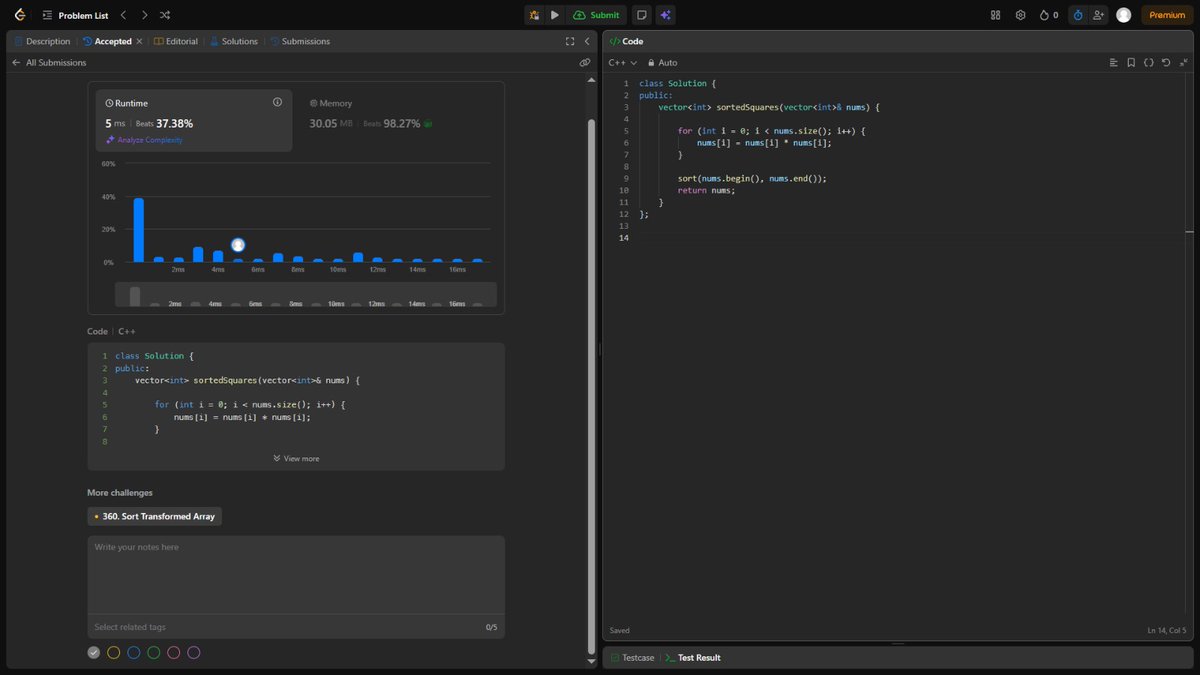
Task: Open the C++ language dropdown
Action: [x=622, y=62]
